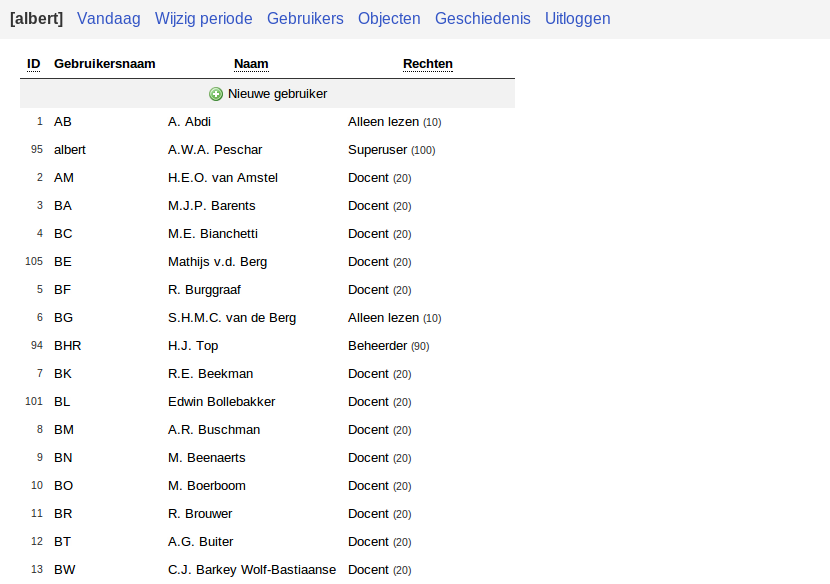The width and height of the screenshot is (830, 584).
Task: Click Uitloggen to log out
Action: click(578, 19)
